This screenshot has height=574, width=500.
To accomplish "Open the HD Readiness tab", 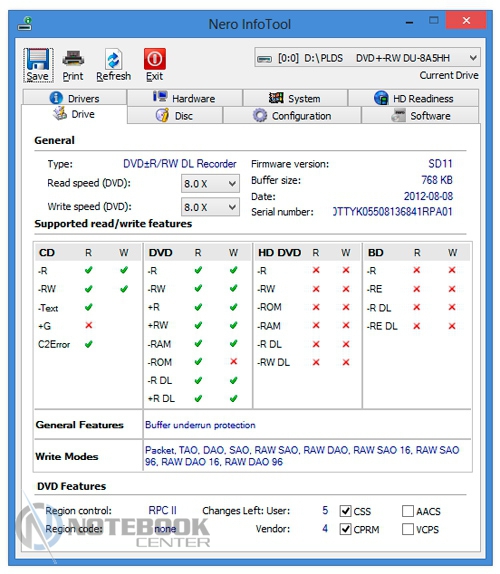I will point(413,98).
